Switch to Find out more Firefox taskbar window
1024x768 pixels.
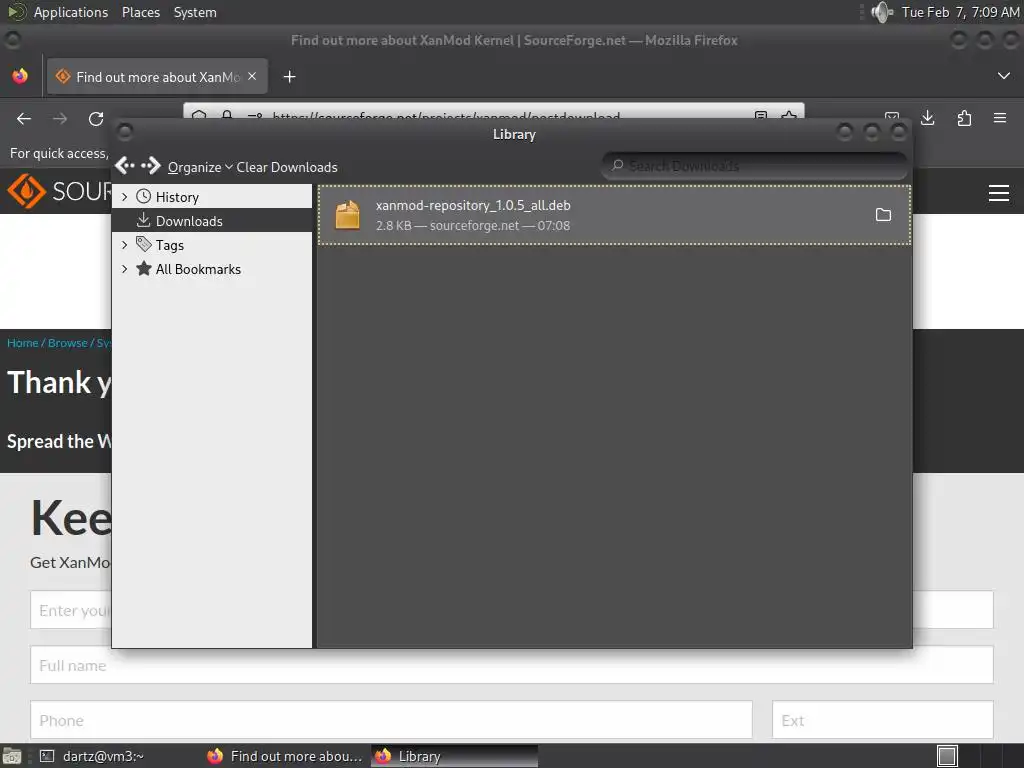285,756
